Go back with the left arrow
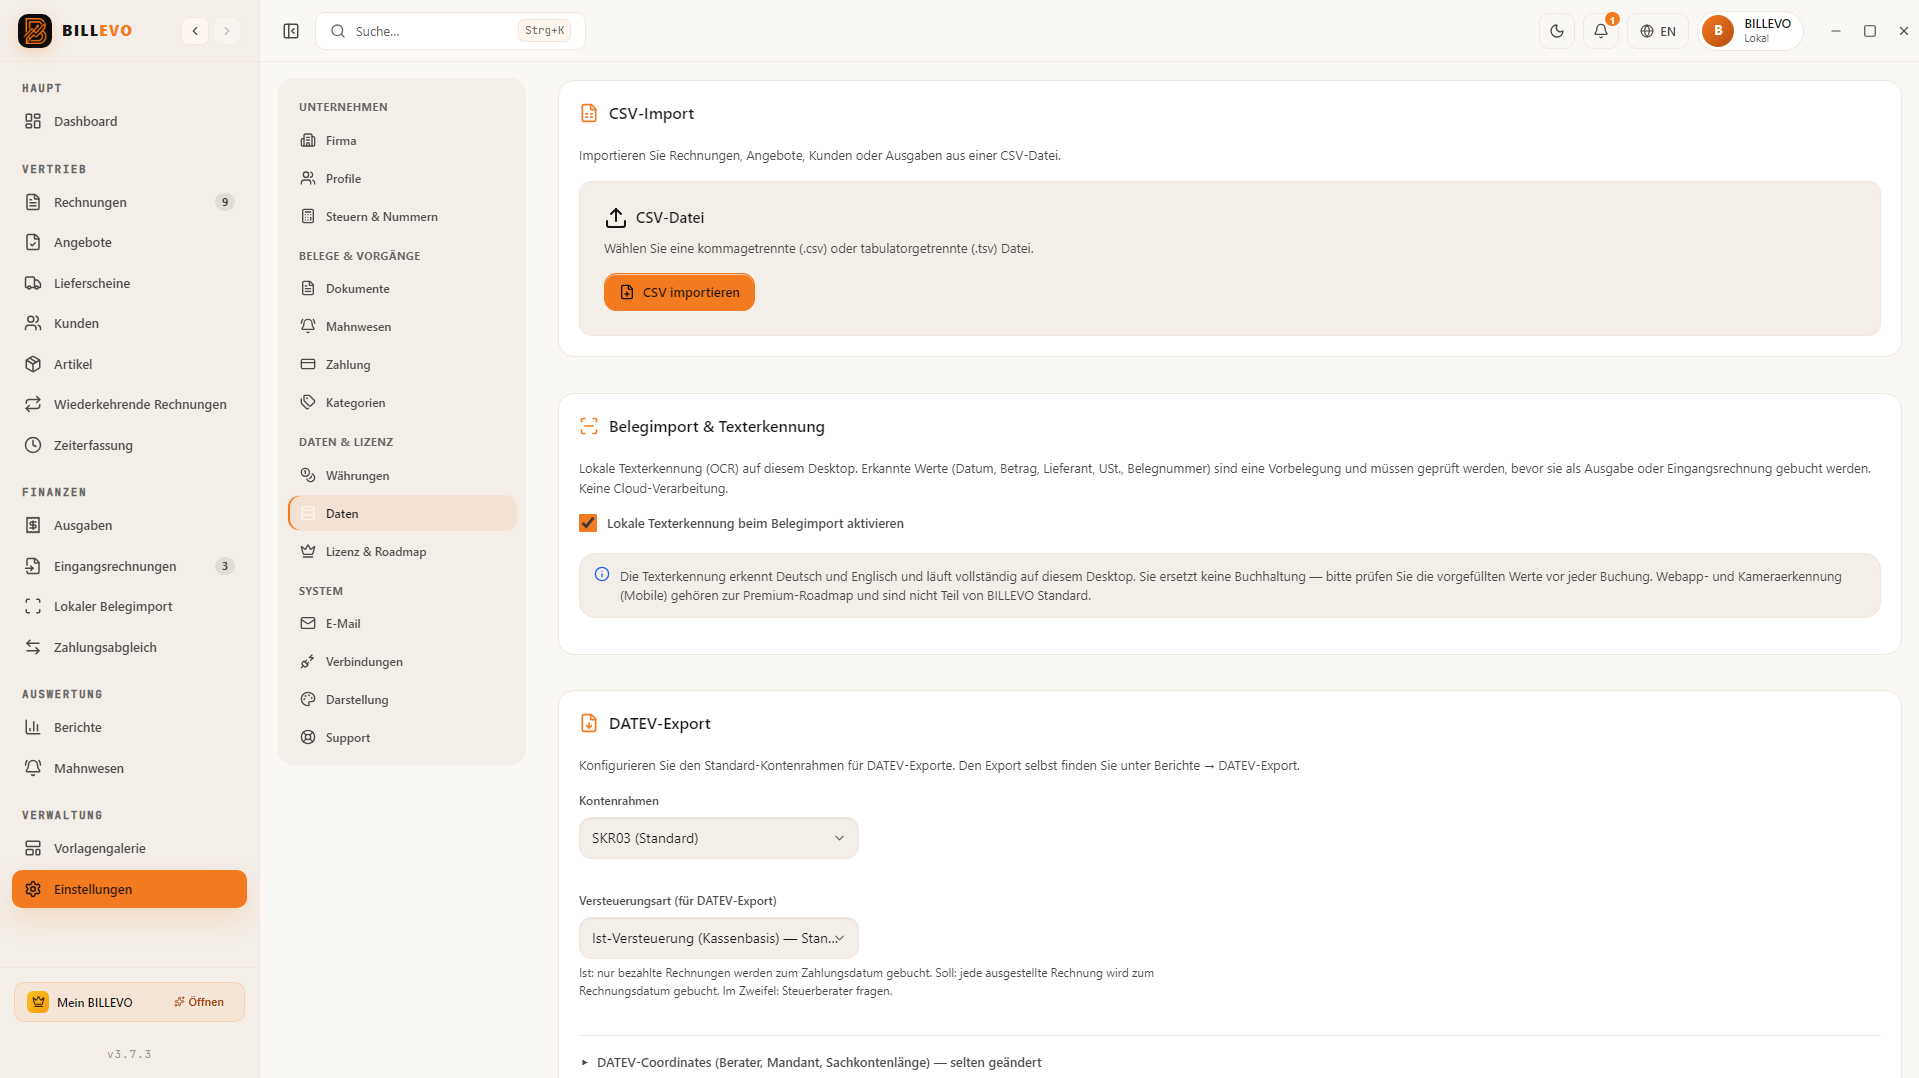Viewport: 1919px width, 1078px height. [195, 31]
